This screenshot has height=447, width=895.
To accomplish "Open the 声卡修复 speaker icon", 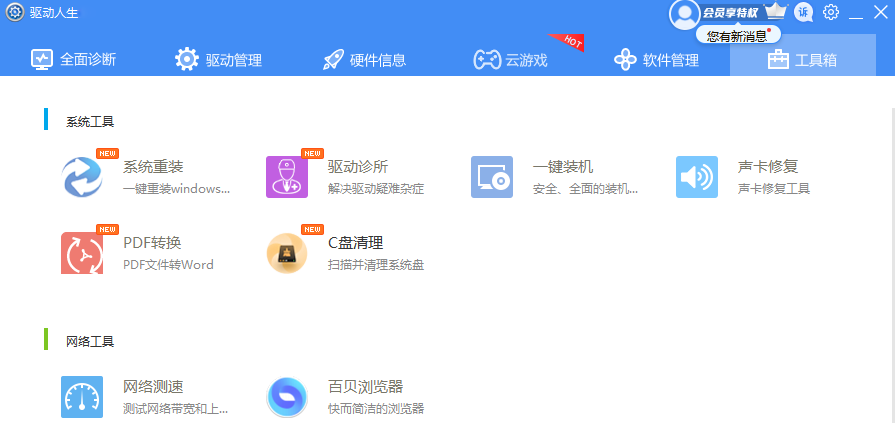I will click(x=697, y=177).
